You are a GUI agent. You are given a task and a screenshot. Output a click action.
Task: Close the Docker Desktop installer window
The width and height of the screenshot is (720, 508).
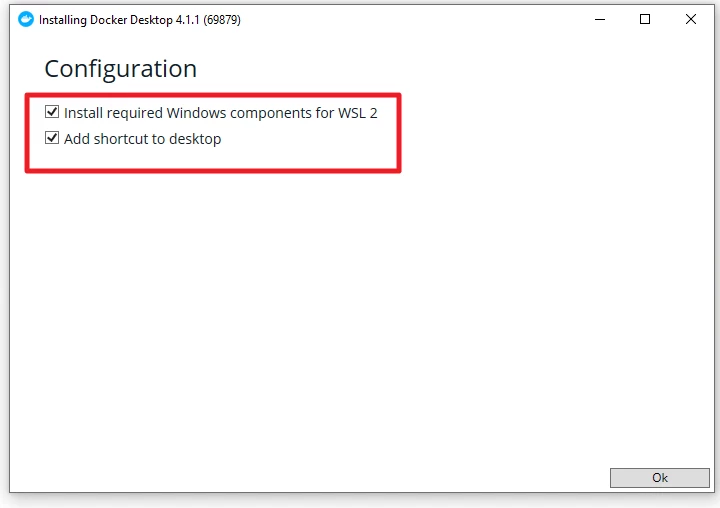[x=690, y=19]
